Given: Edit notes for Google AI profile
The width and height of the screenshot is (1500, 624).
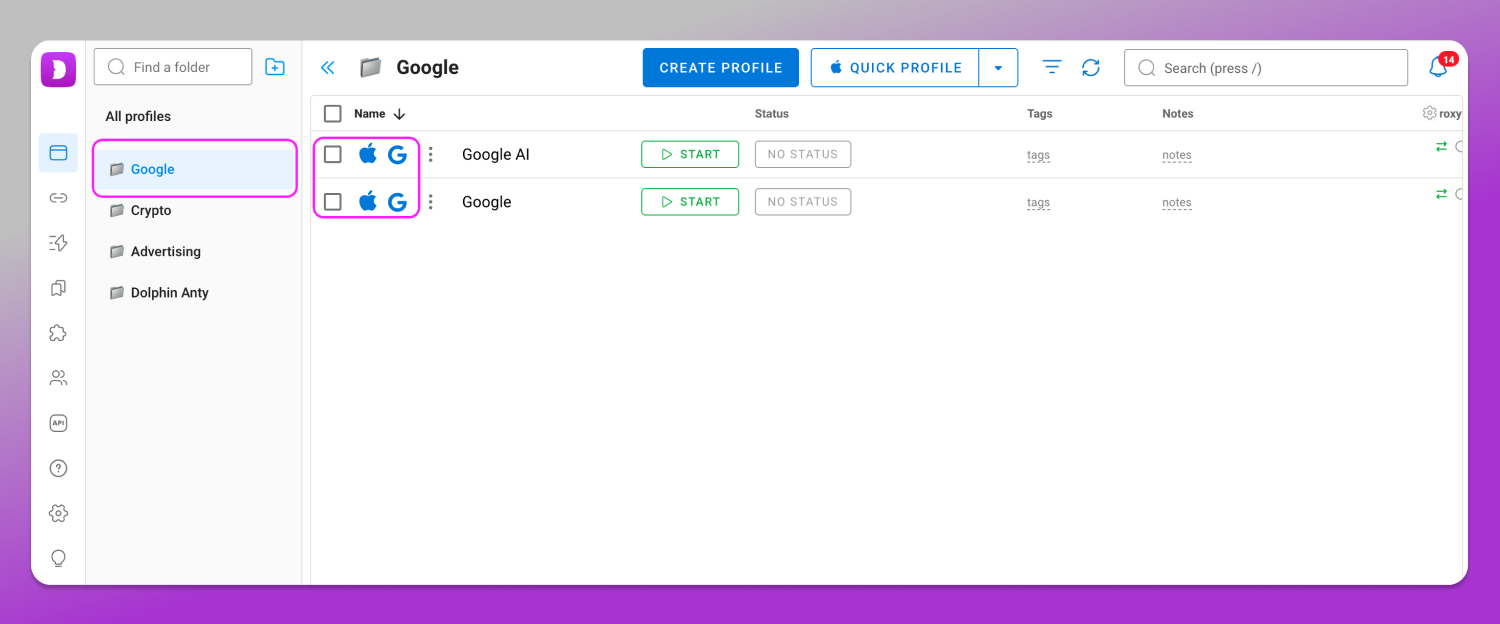Looking at the screenshot, I should 1177,155.
